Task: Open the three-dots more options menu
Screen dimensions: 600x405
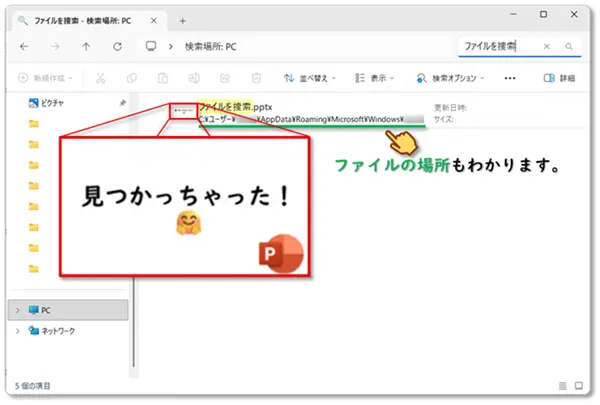Action: [x=510, y=78]
